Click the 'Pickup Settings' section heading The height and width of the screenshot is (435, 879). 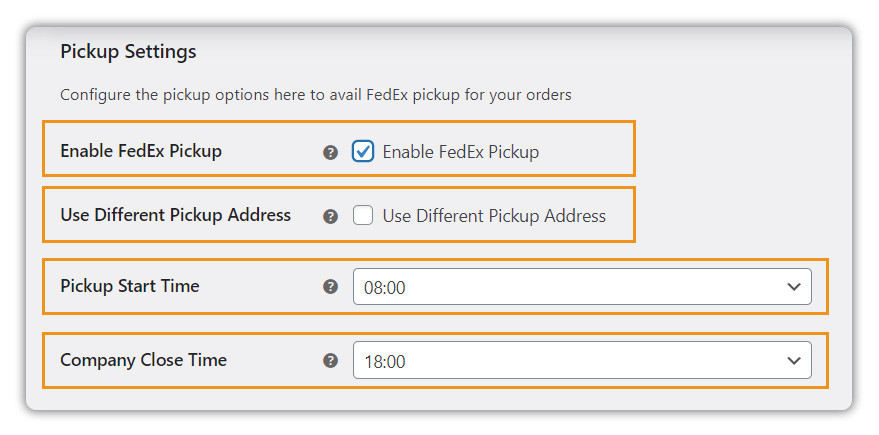tap(128, 51)
